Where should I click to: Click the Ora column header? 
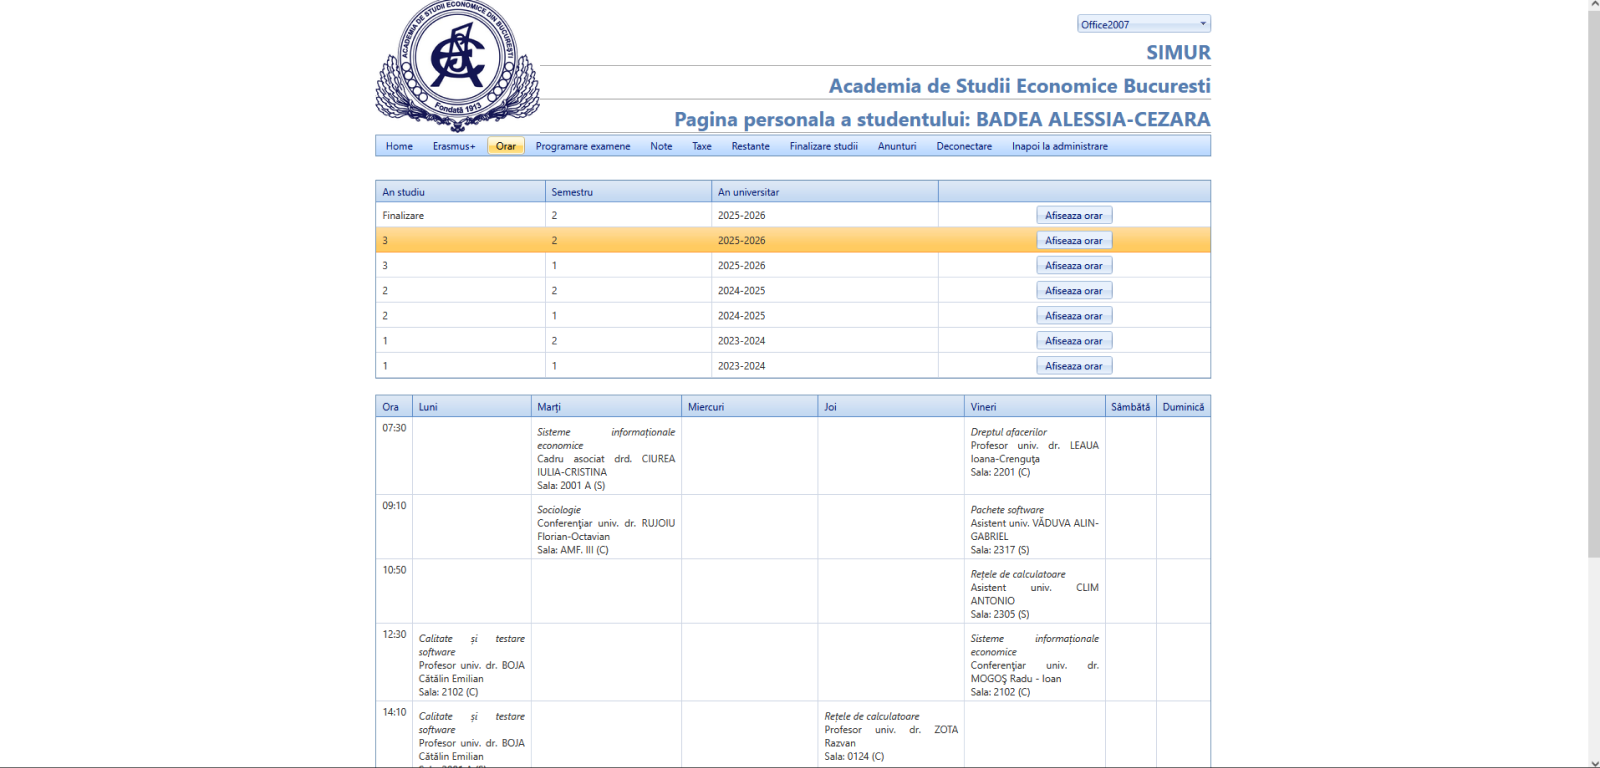(394, 407)
